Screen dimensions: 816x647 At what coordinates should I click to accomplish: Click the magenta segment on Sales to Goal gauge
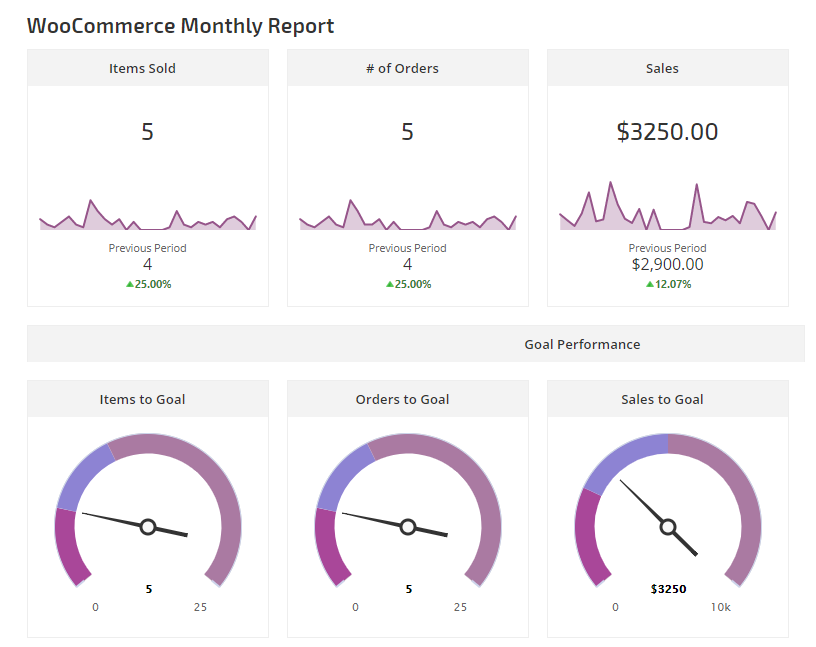587,538
